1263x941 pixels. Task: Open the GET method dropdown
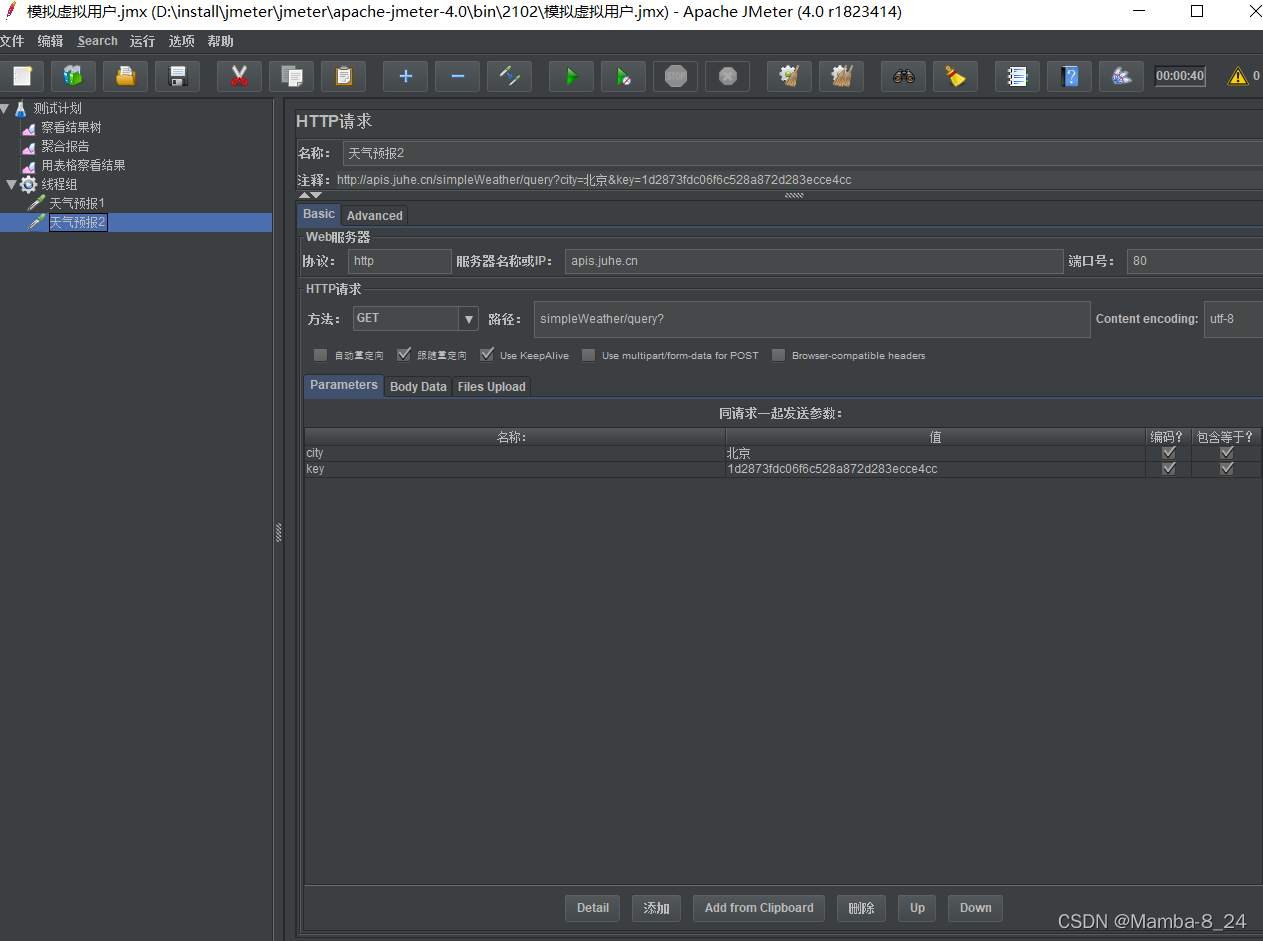point(469,319)
